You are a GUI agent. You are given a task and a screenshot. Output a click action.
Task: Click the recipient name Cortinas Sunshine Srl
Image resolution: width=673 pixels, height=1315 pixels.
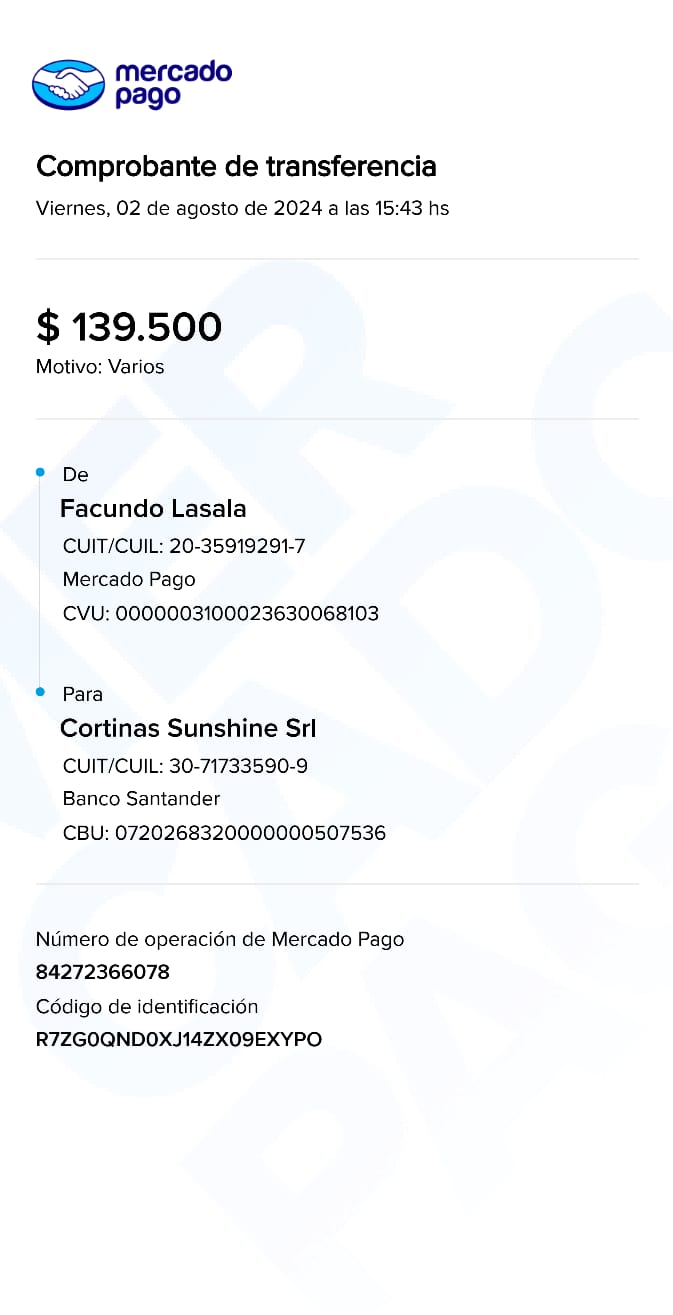pos(188,728)
